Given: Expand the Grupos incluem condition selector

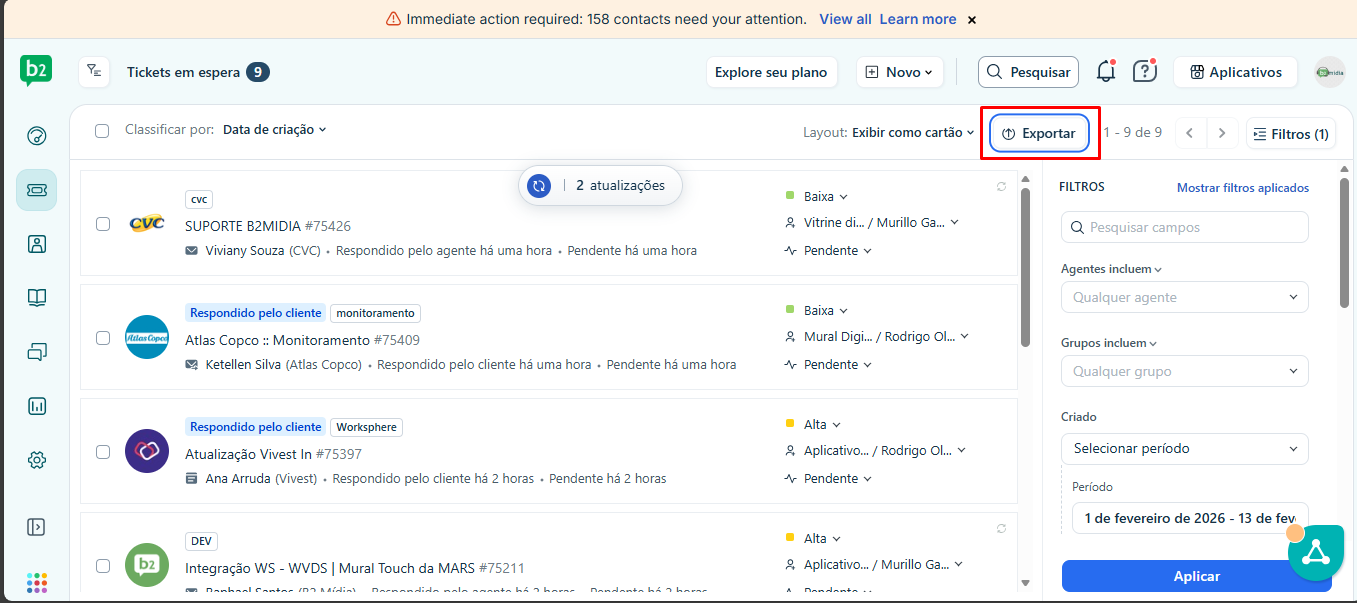Looking at the screenshot, I should (1109, 343).
